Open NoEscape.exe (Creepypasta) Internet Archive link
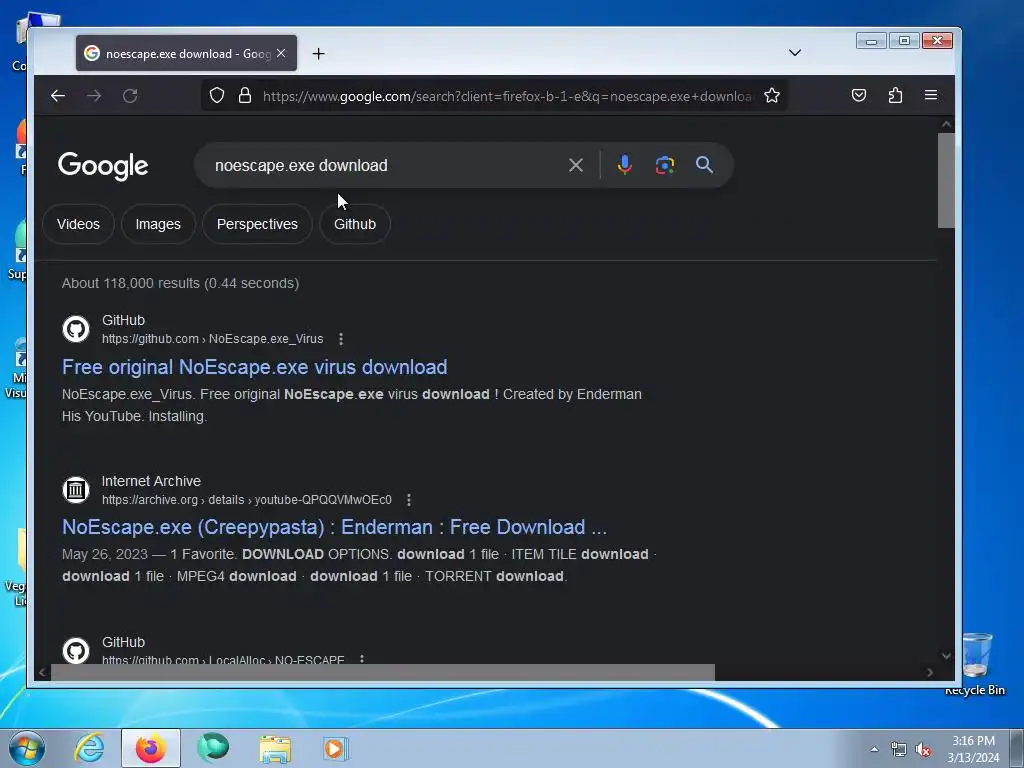 [334, 527]
